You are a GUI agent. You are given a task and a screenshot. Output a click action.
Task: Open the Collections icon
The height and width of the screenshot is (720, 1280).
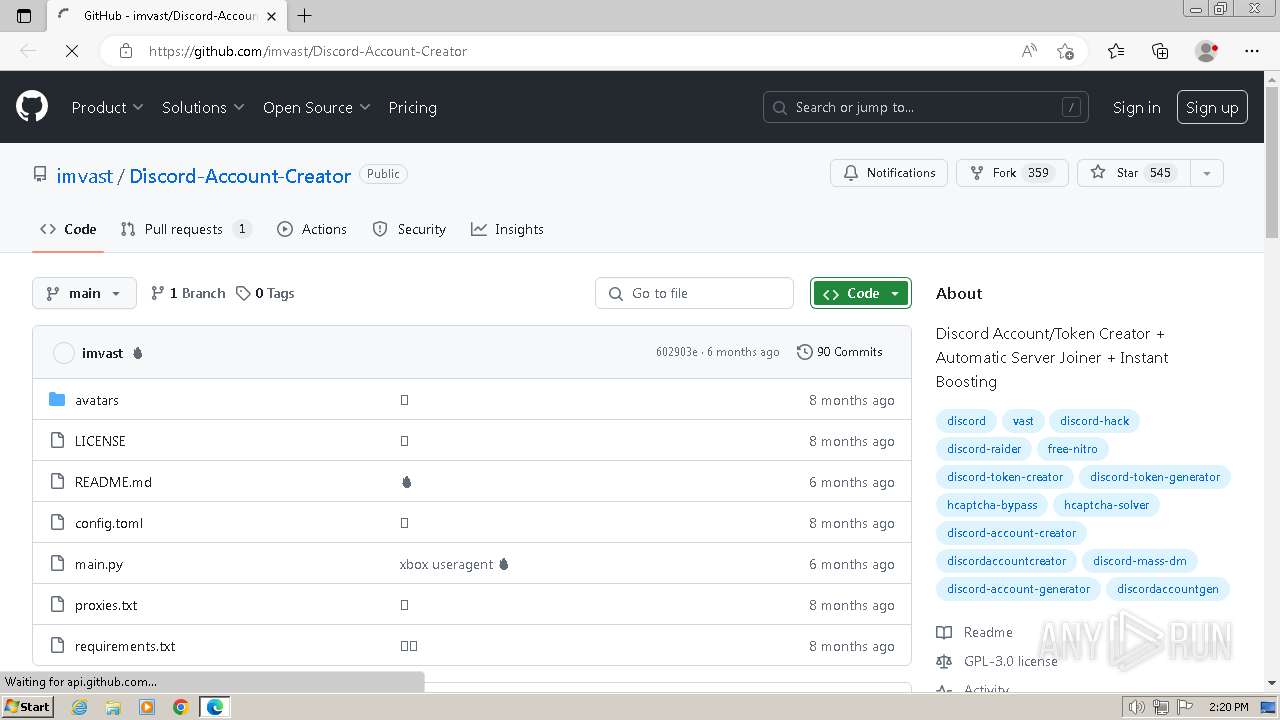click(1160, 51)
